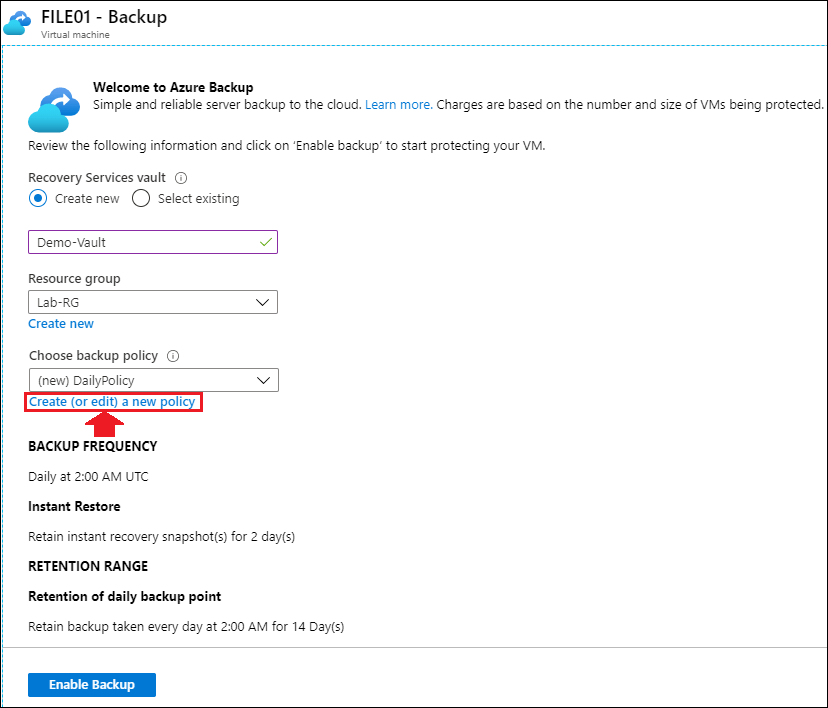The width and height of the screenshot is (828, 708).
Task: Expand the DailyPolicy backup policy dropdown
Action: (x=154, y=380)
